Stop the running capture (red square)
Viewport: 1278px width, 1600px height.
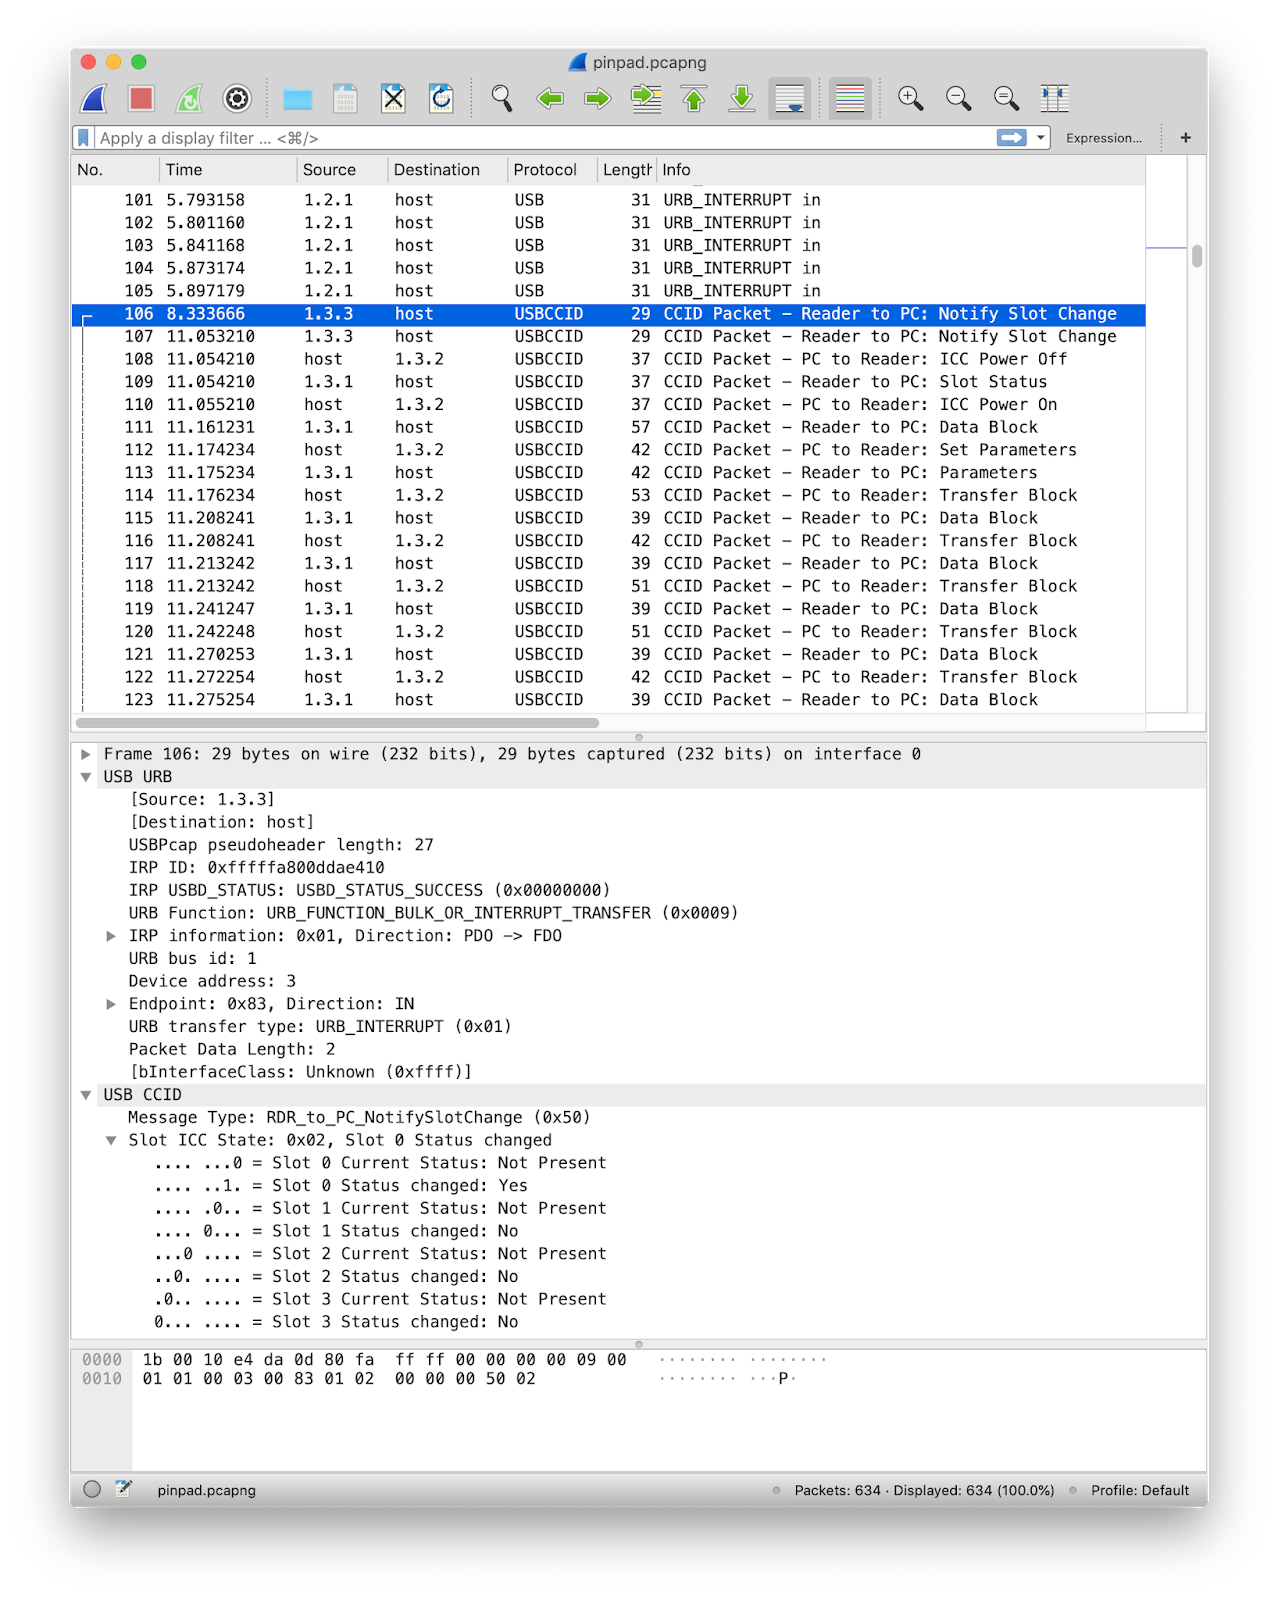[x=141, y=99]
